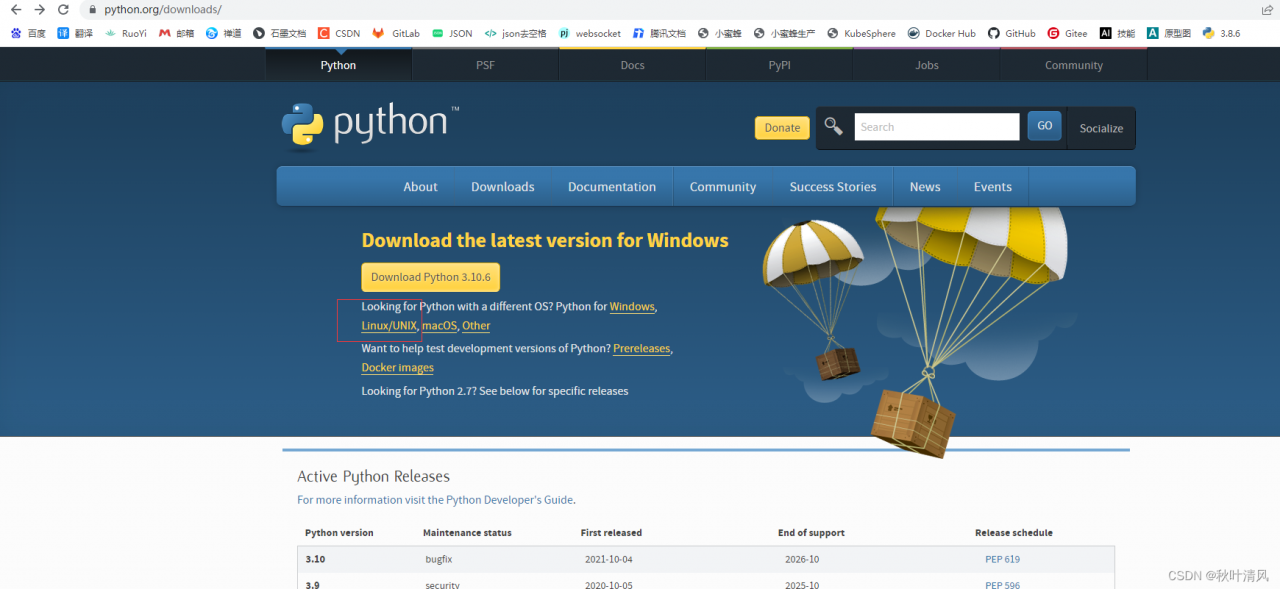1280x589 pixels.
Task: Open the websocket bookmark
Action: (x=589, y=33)
